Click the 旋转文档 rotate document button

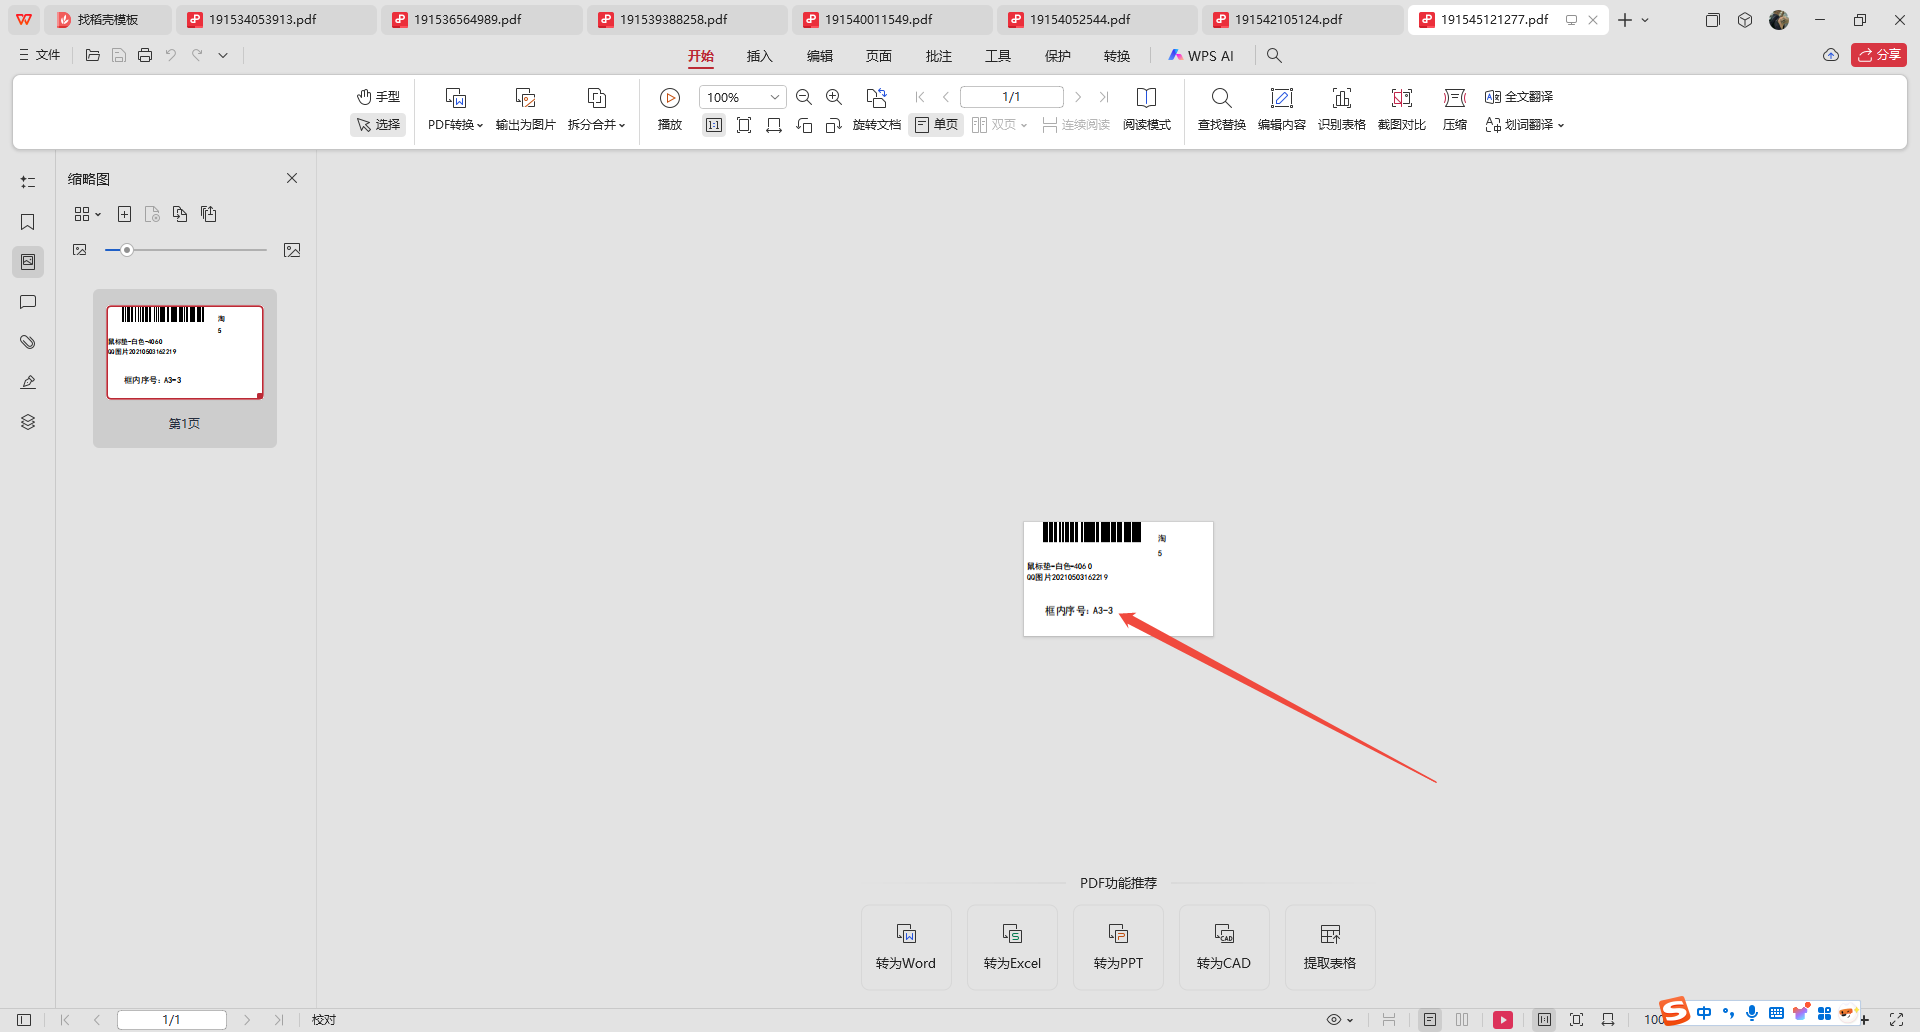coord(877,110)
